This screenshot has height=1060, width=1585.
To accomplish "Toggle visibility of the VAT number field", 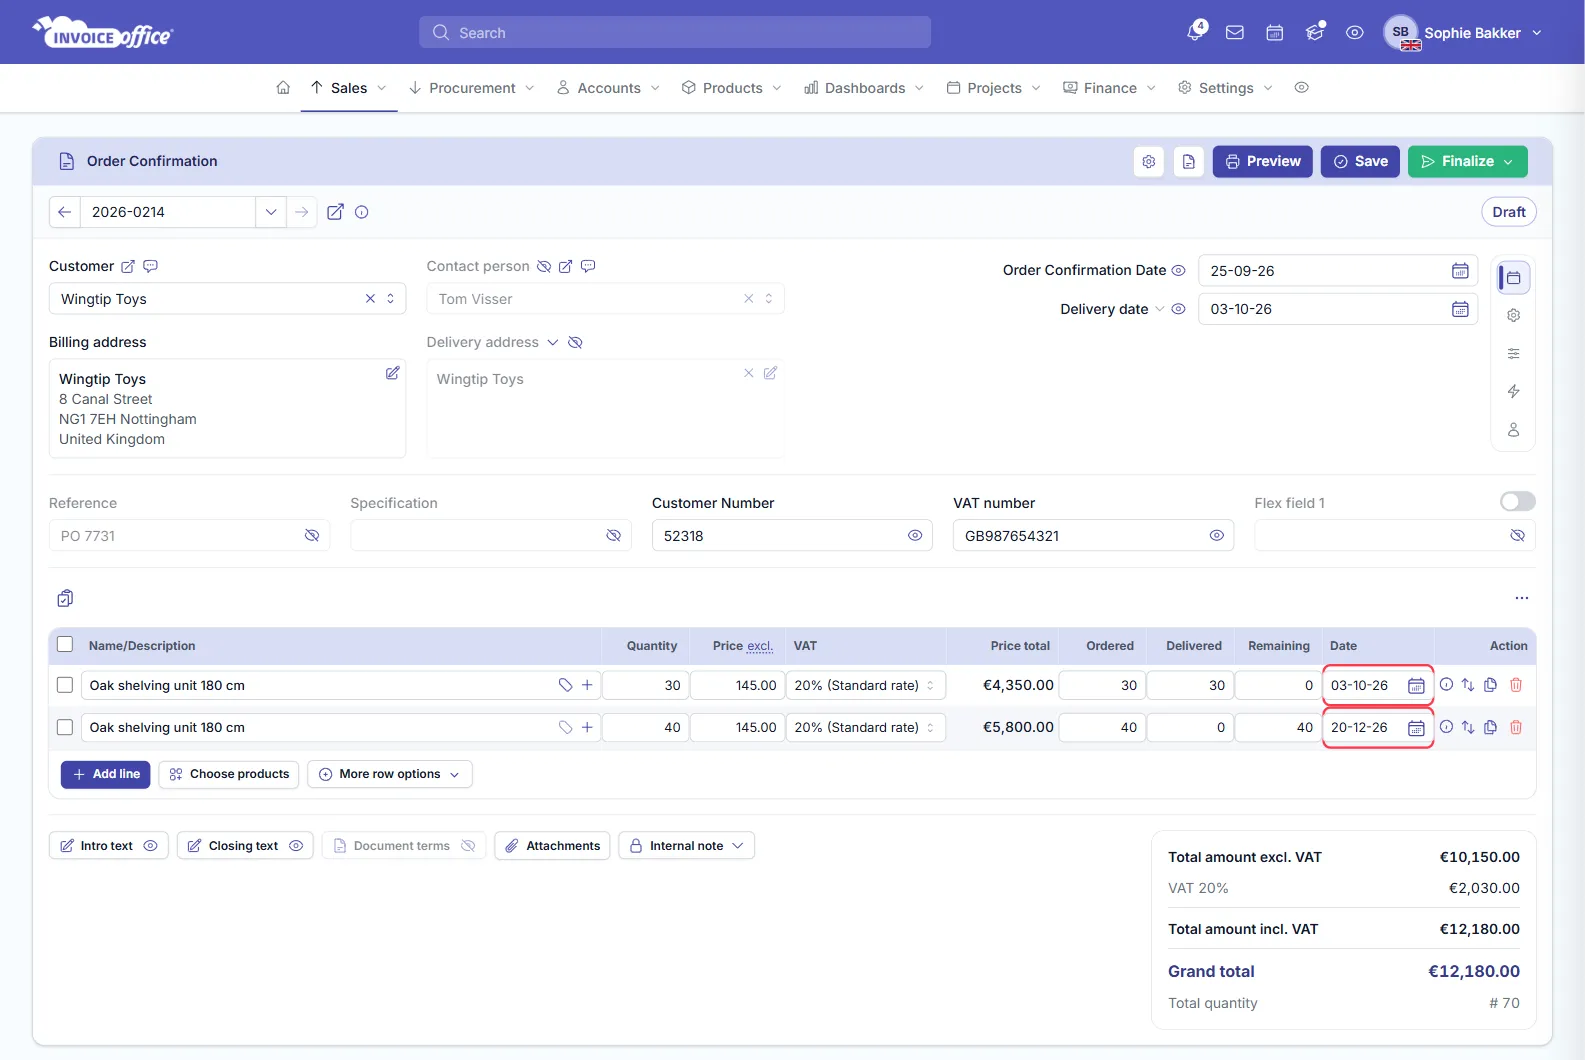I will point(1217,536).
